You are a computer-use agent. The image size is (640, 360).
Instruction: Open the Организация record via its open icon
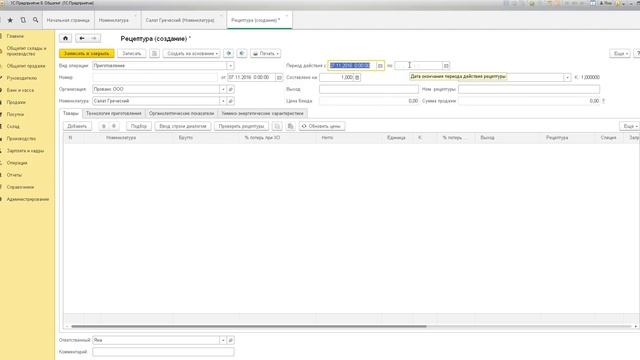tap(231, 89)
